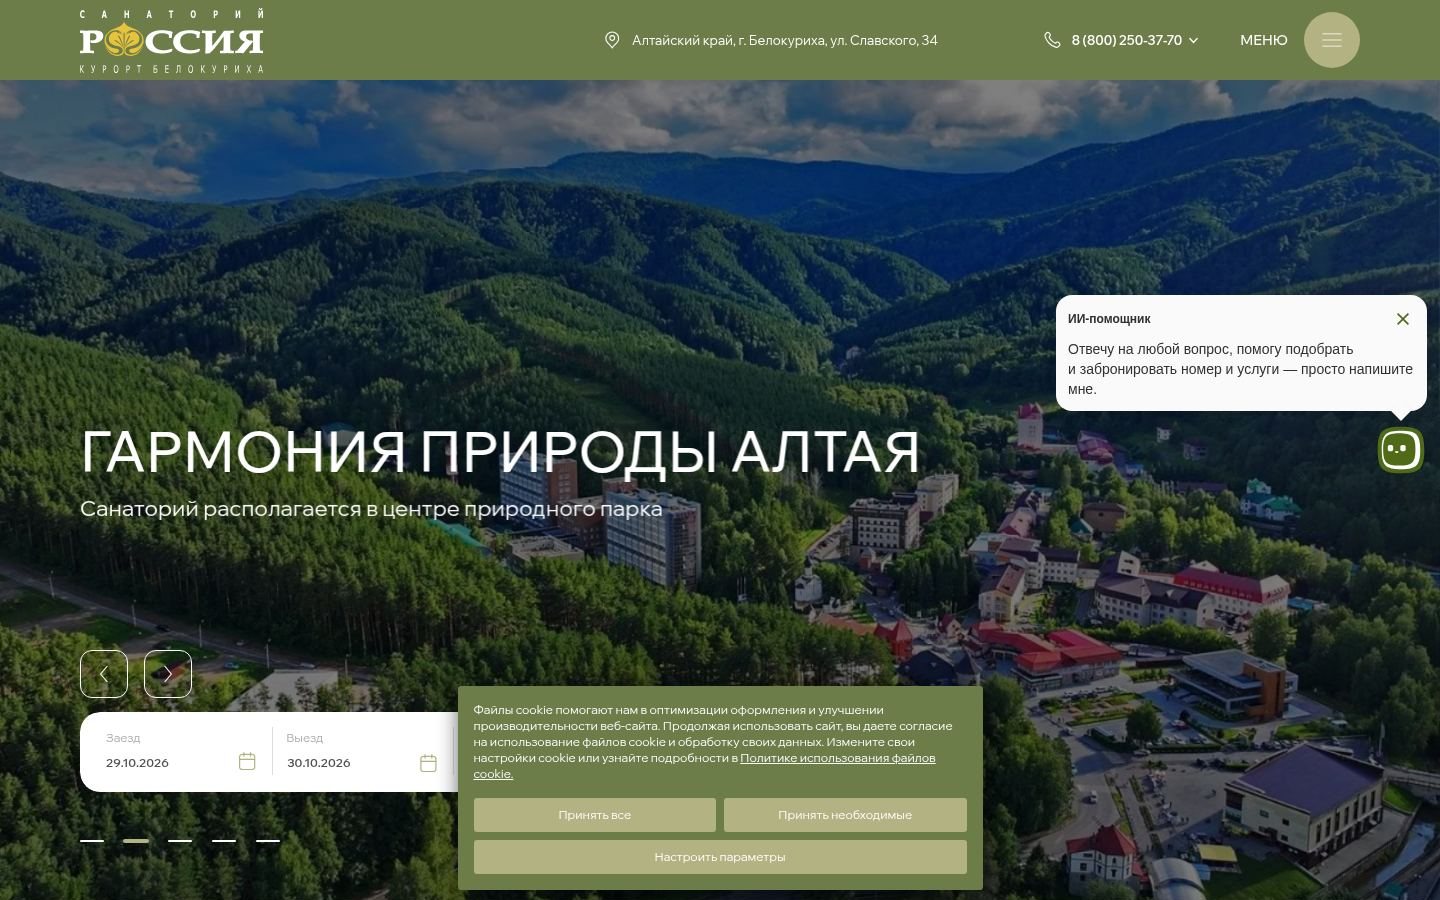Select the Выезд date field

(362, 752)
